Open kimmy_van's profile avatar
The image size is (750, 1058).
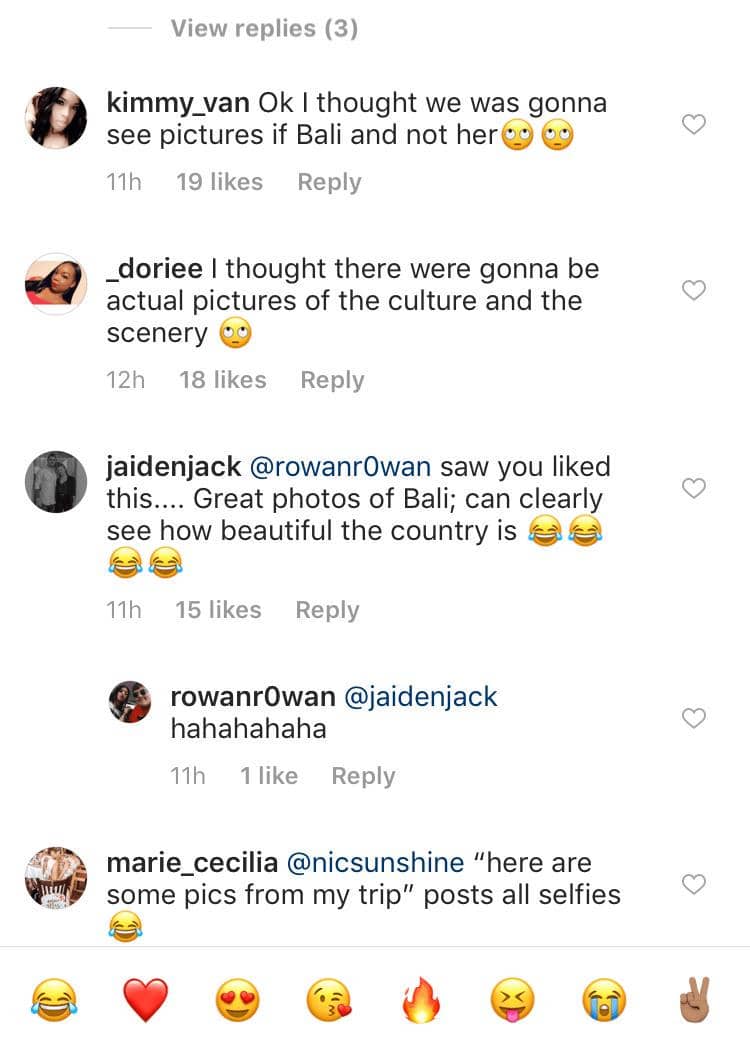[x=56, y=117]
